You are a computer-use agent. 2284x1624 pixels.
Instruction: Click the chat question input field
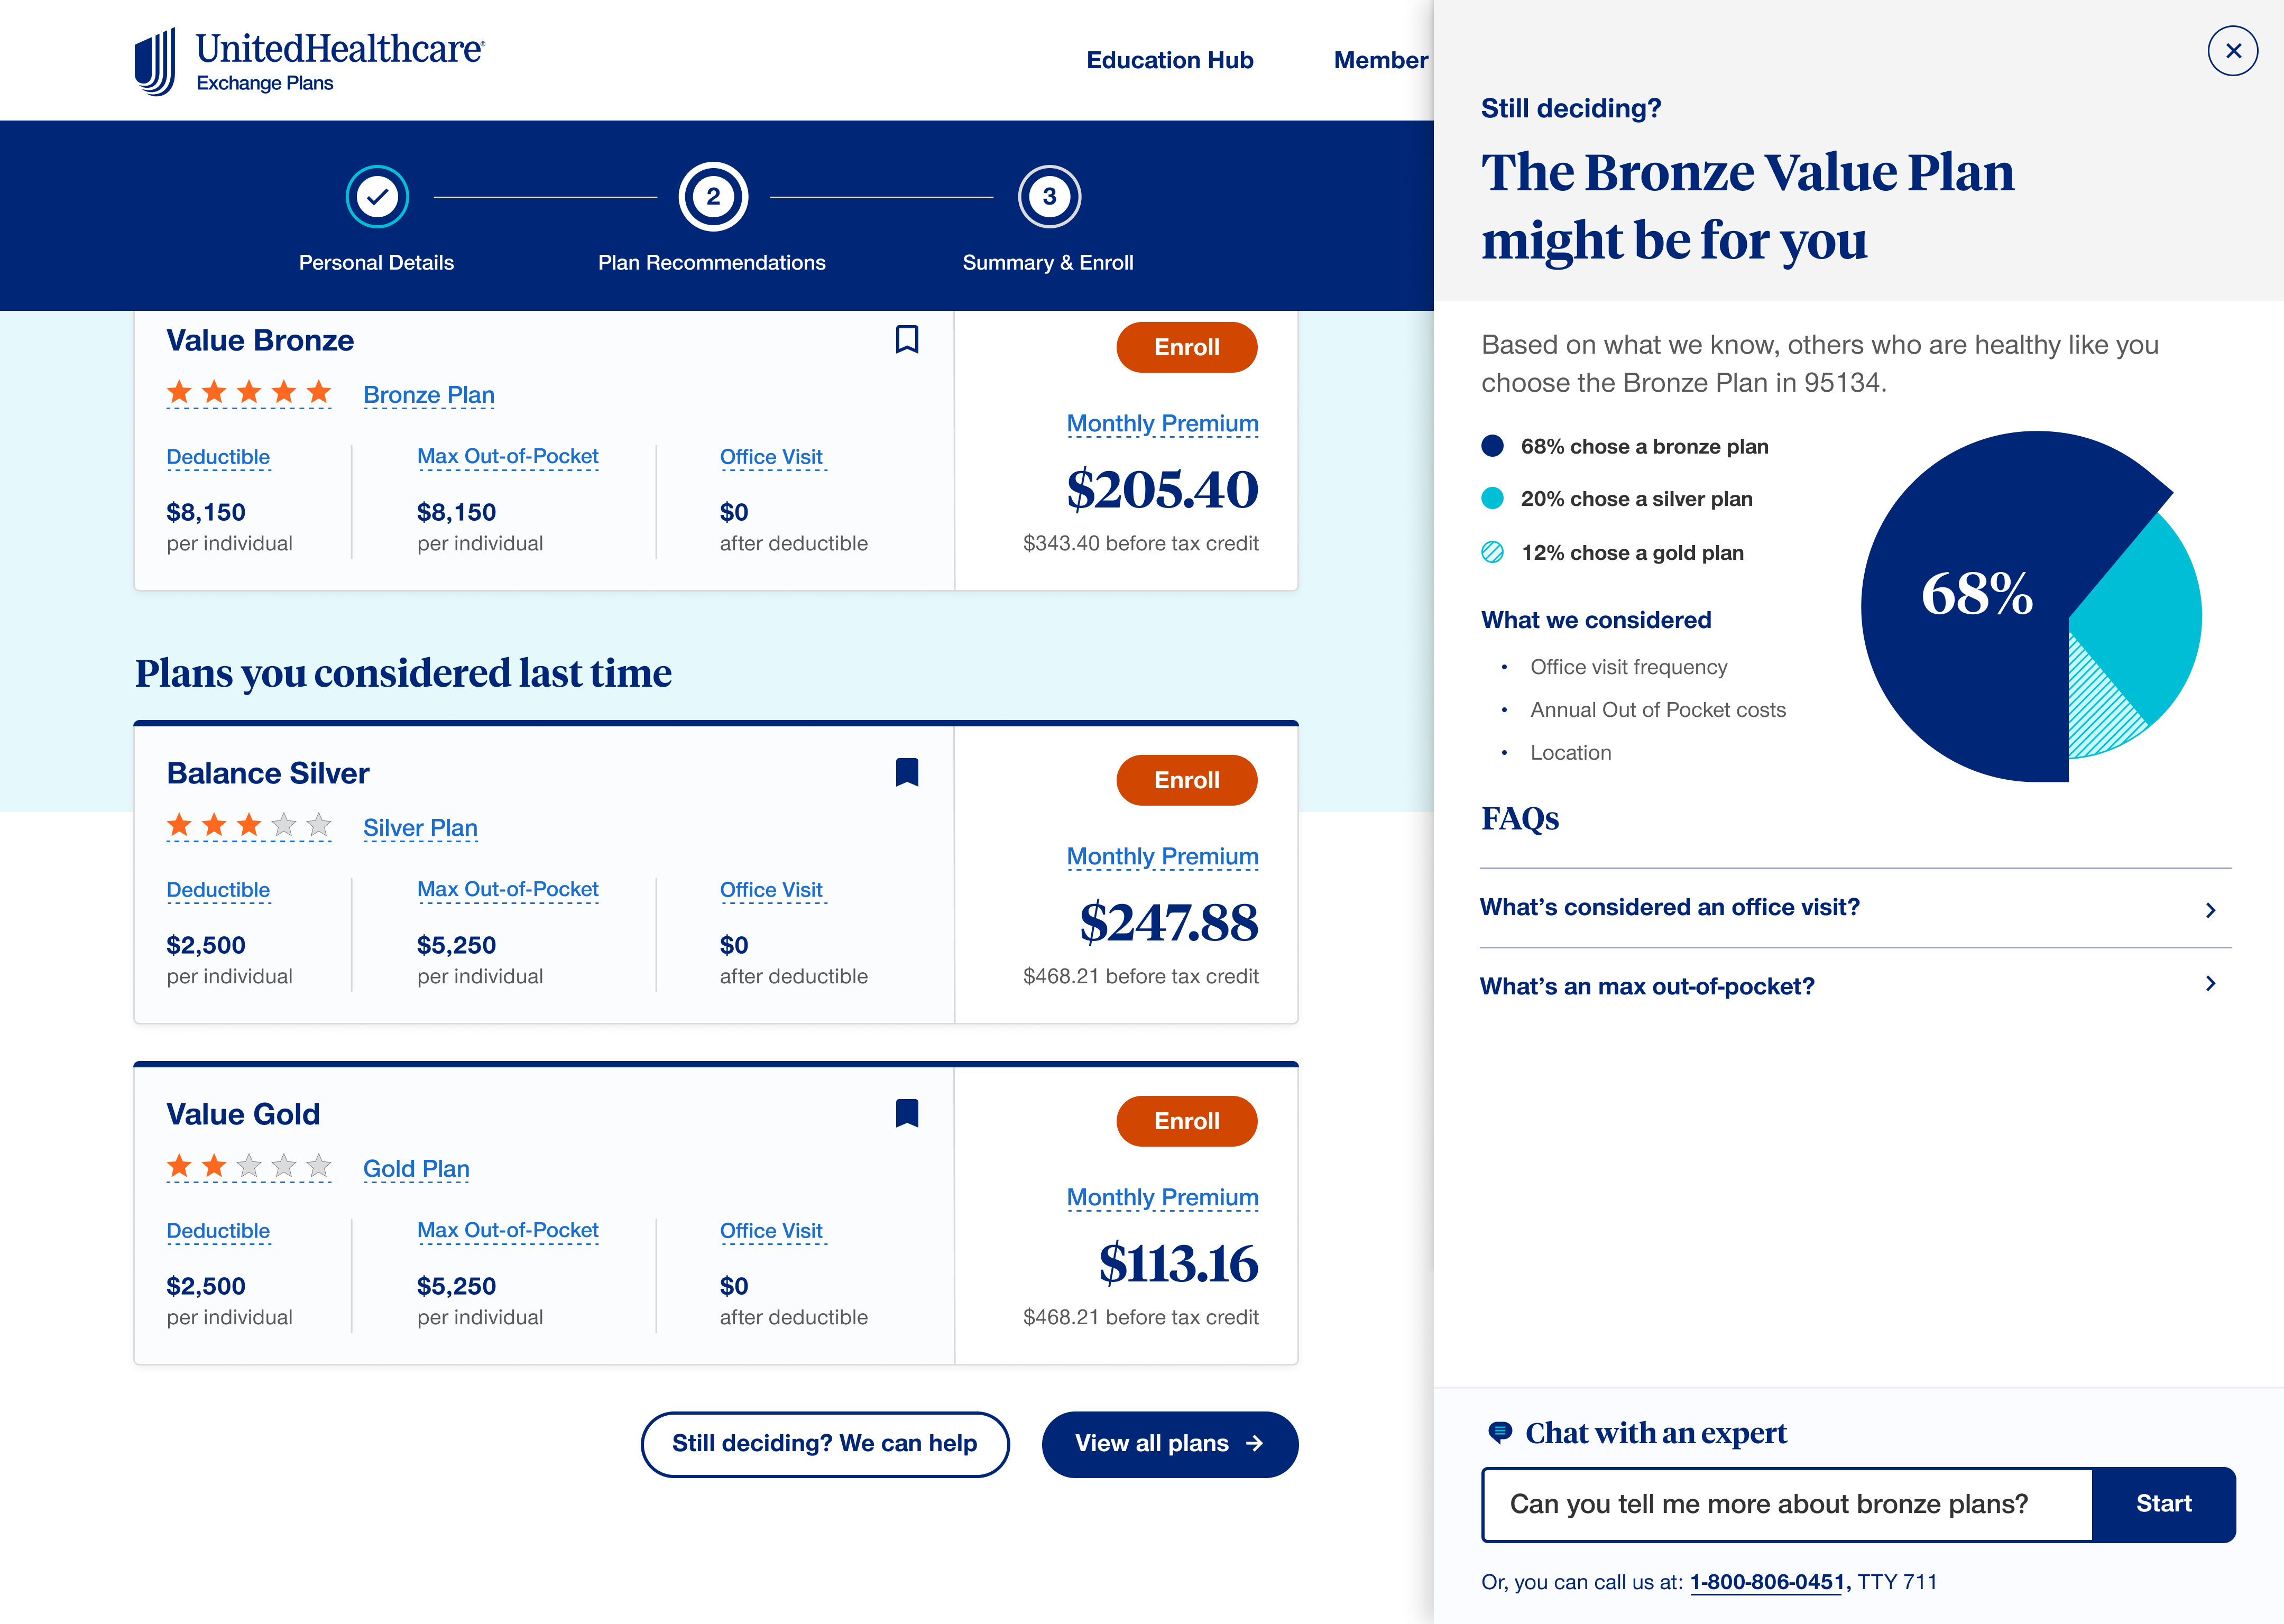(1786, 1504)
